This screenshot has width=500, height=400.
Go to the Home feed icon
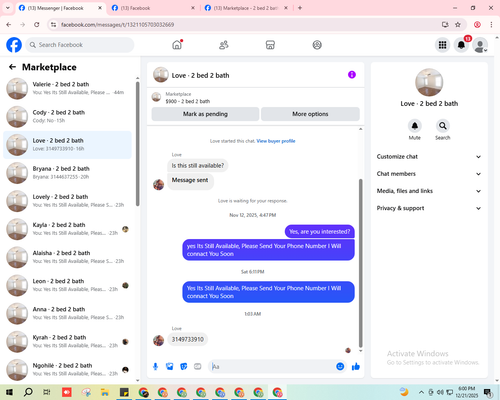tap(177, 45)
